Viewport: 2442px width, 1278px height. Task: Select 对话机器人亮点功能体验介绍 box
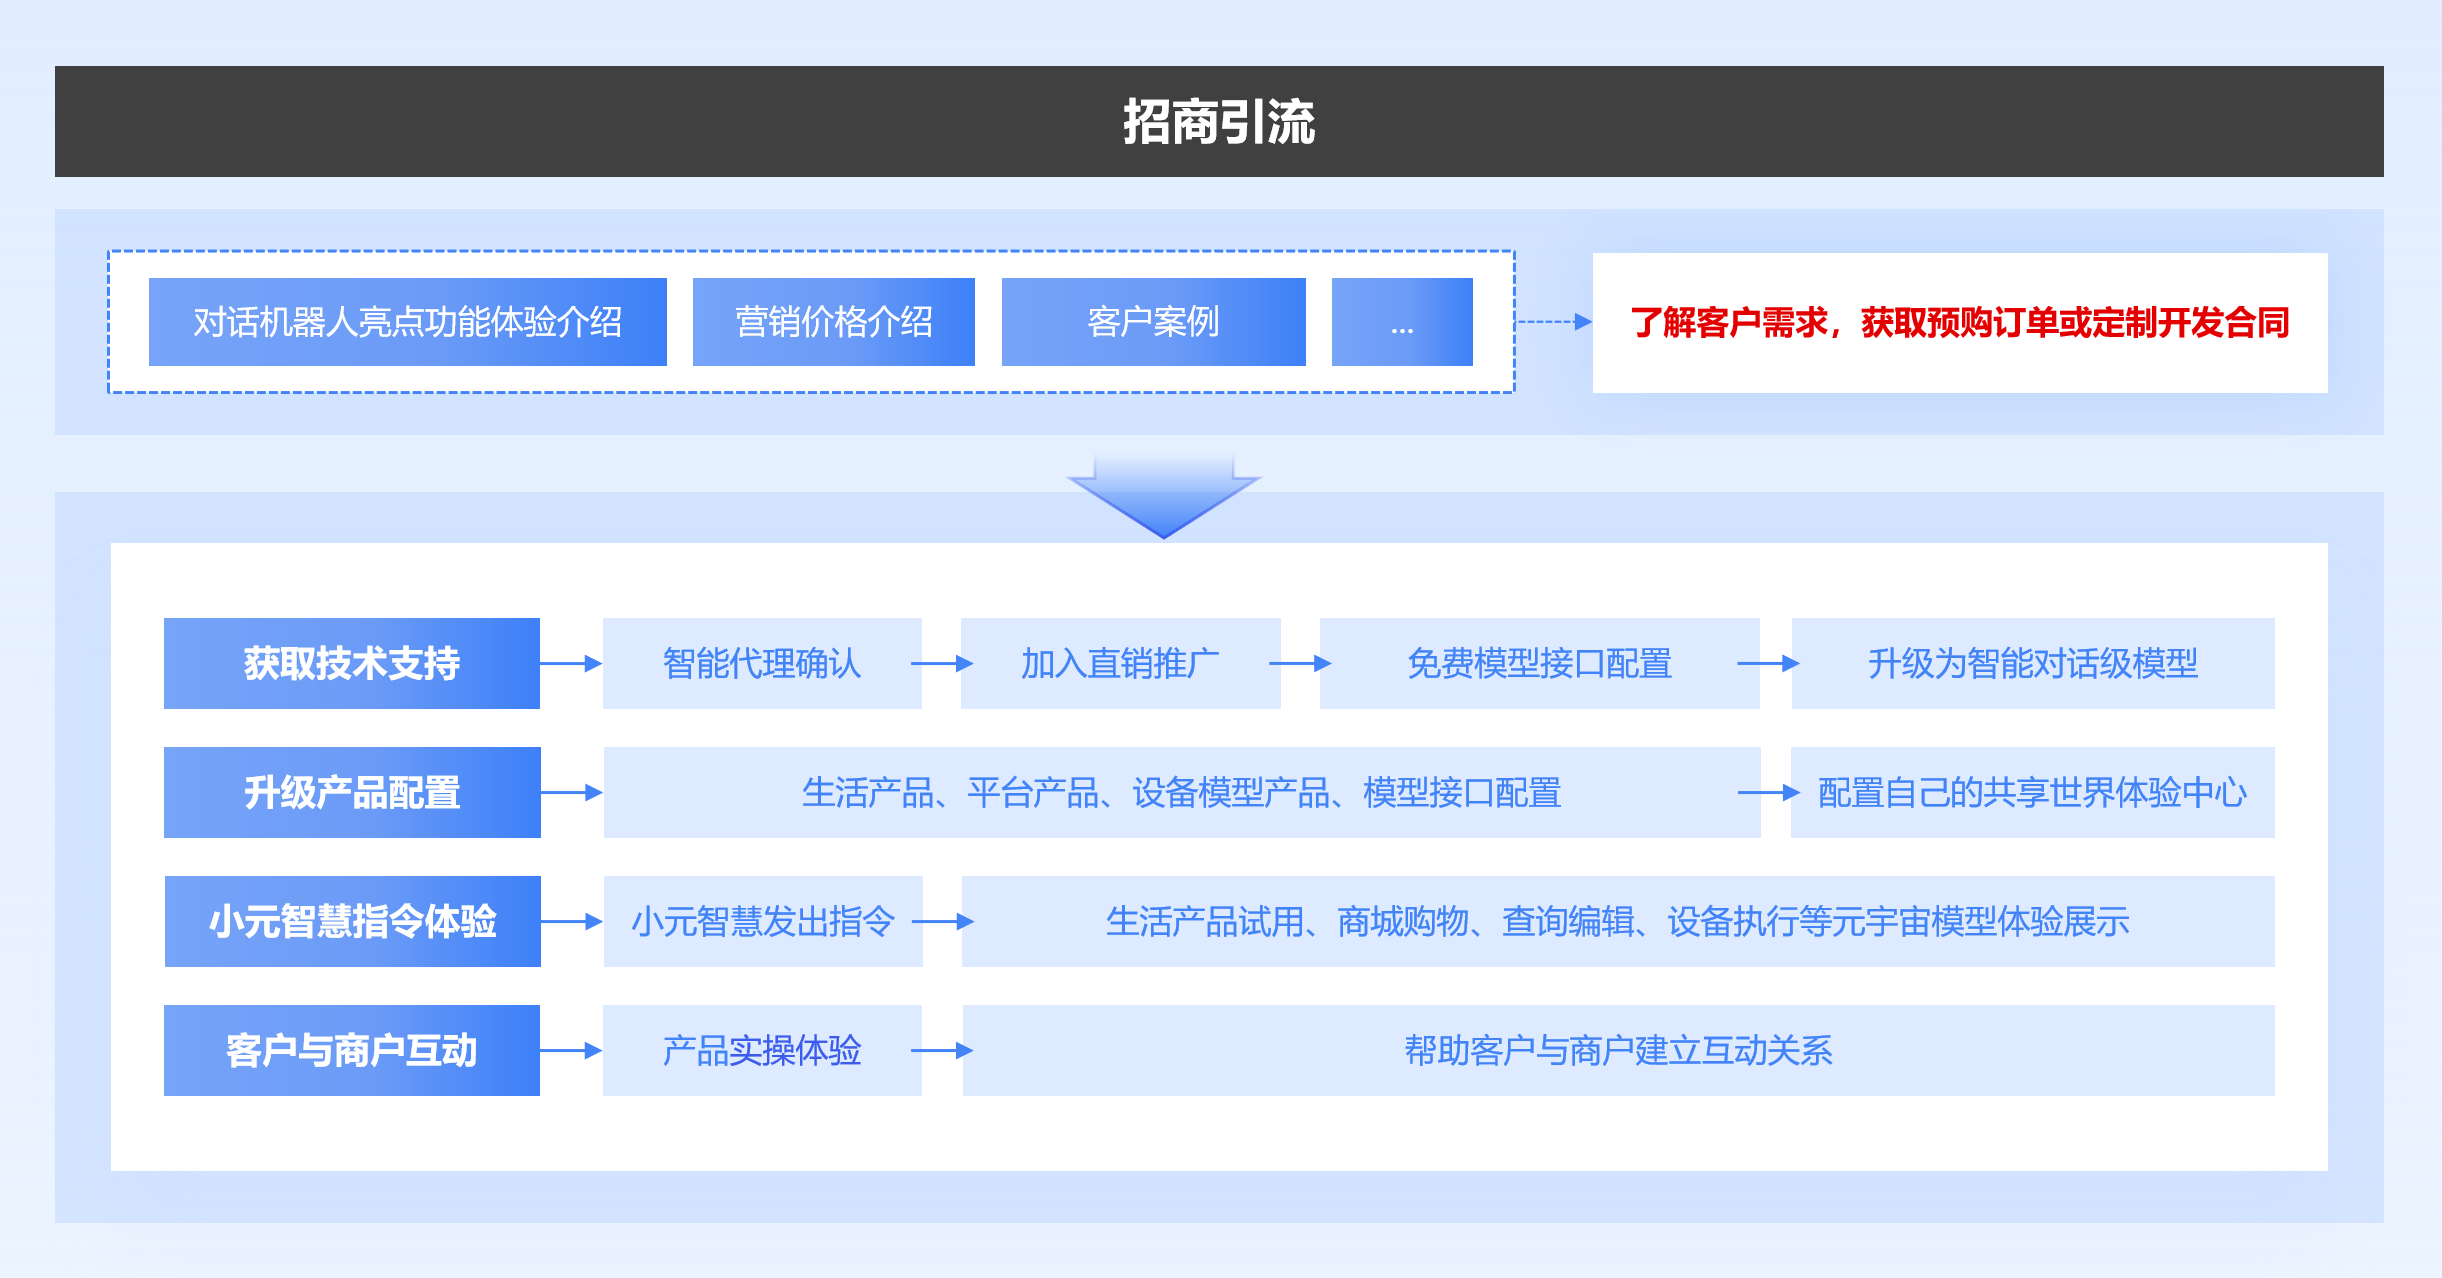pyautogui.click(x=407, y=322)
